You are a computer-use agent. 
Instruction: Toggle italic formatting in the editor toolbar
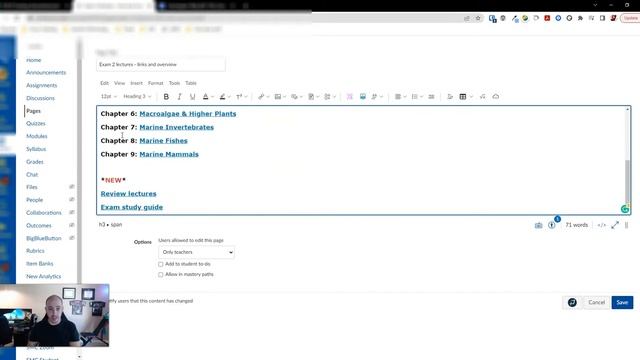pyautogui.click(x=179, y=97)
